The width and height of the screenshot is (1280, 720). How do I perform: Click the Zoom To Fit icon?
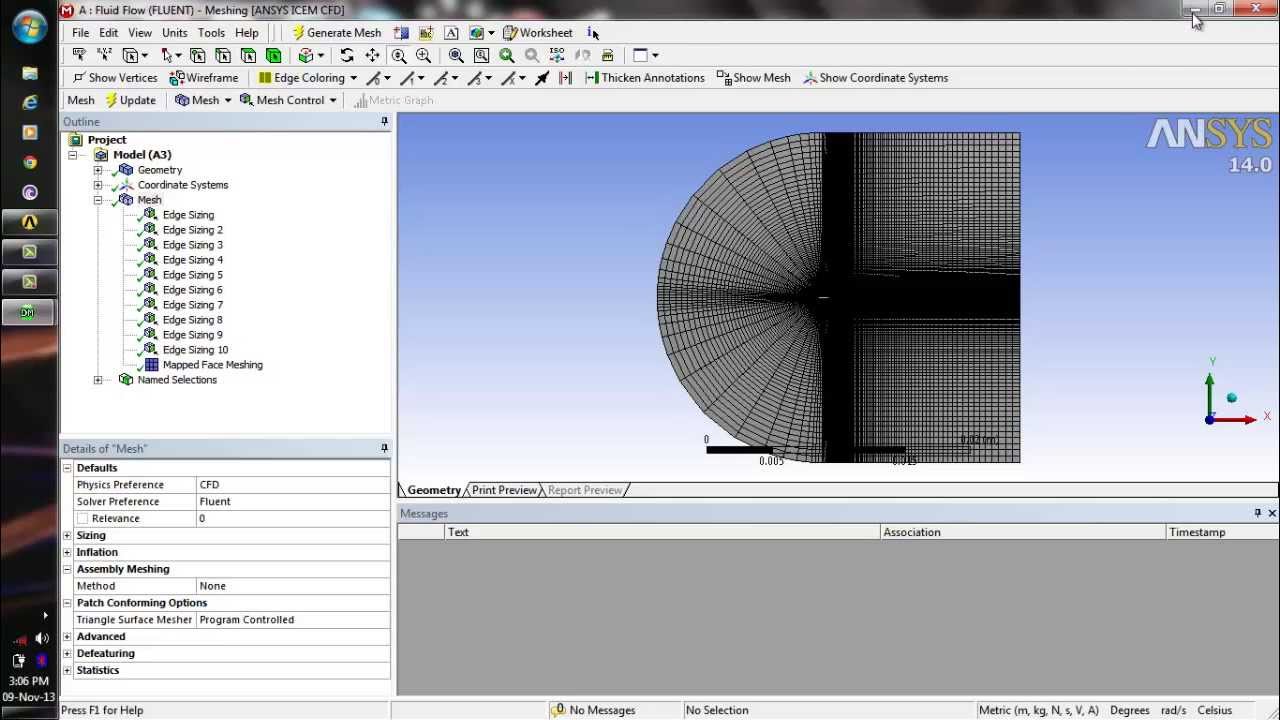(456, 56)
